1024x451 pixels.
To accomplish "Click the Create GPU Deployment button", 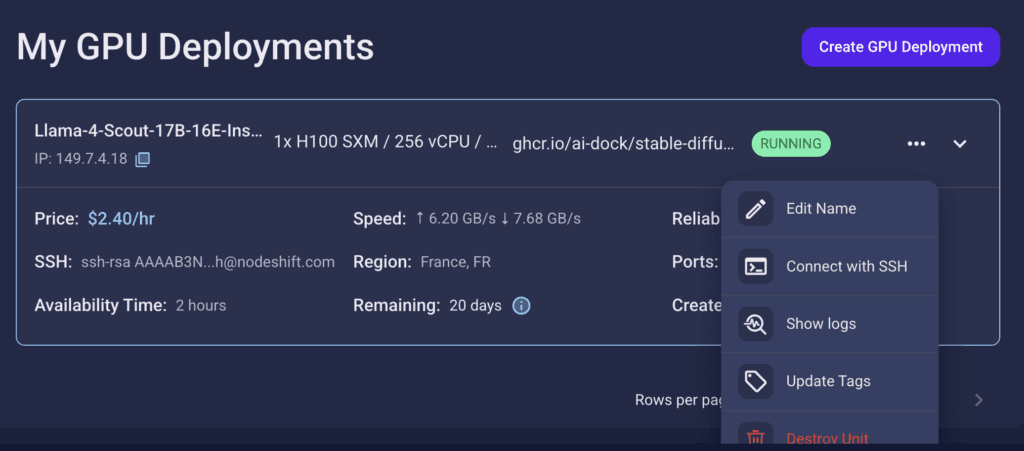I will click(x=901, y=47).
